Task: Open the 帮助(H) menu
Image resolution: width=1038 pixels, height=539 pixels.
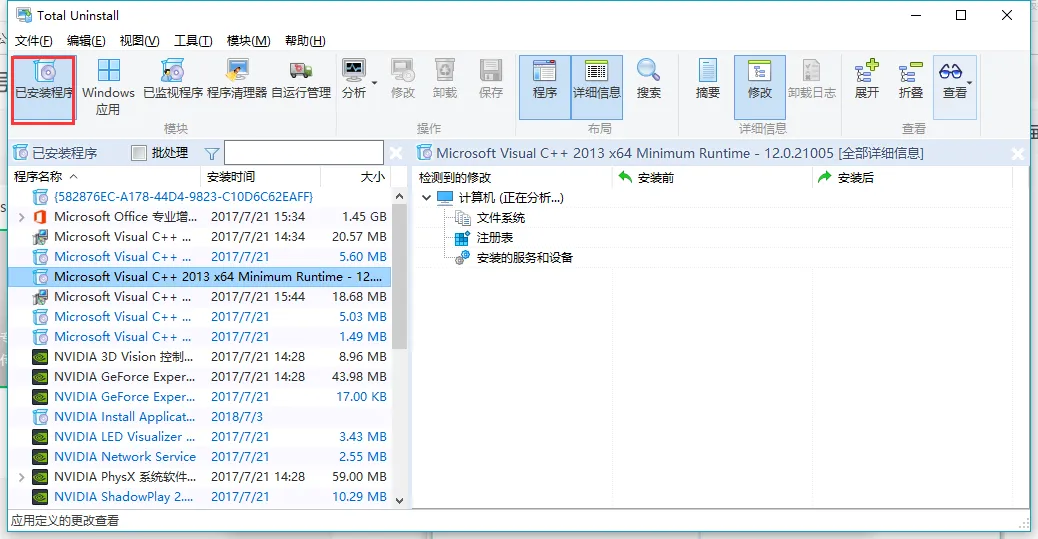Action: pos(305,40)
